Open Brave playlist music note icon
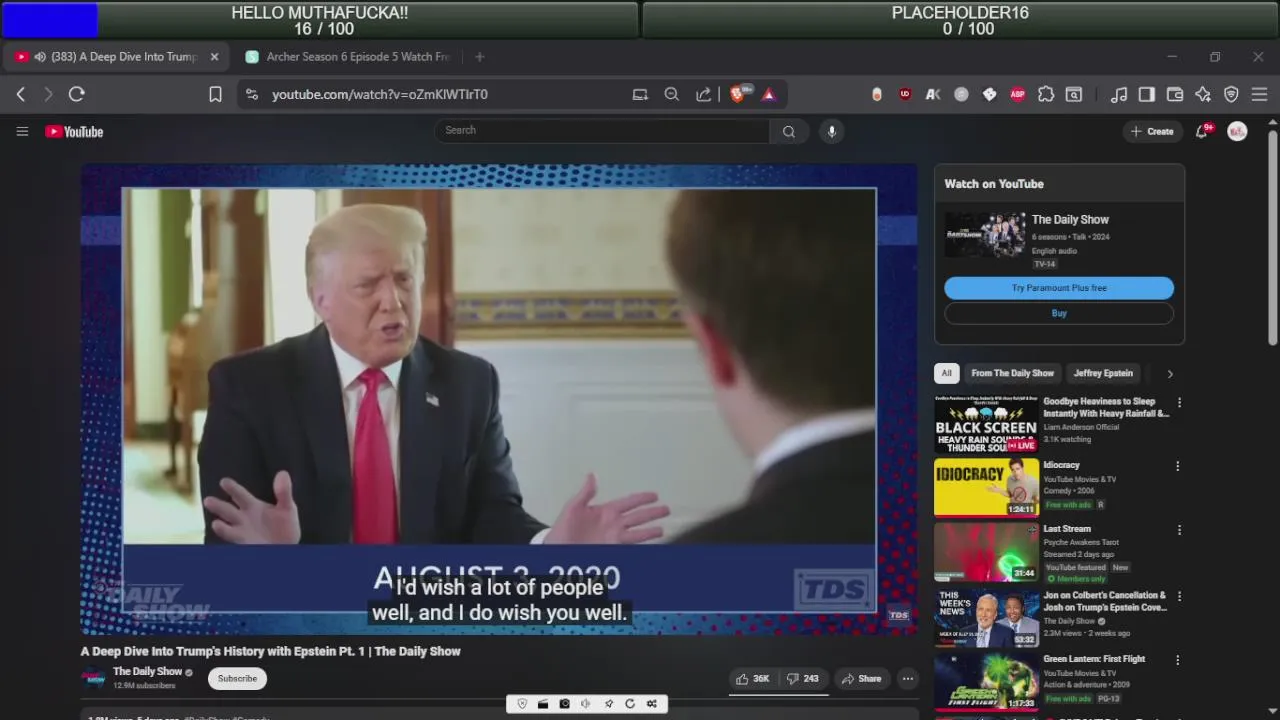The height and width of the screenshot is (720, 1280). 1119,94
